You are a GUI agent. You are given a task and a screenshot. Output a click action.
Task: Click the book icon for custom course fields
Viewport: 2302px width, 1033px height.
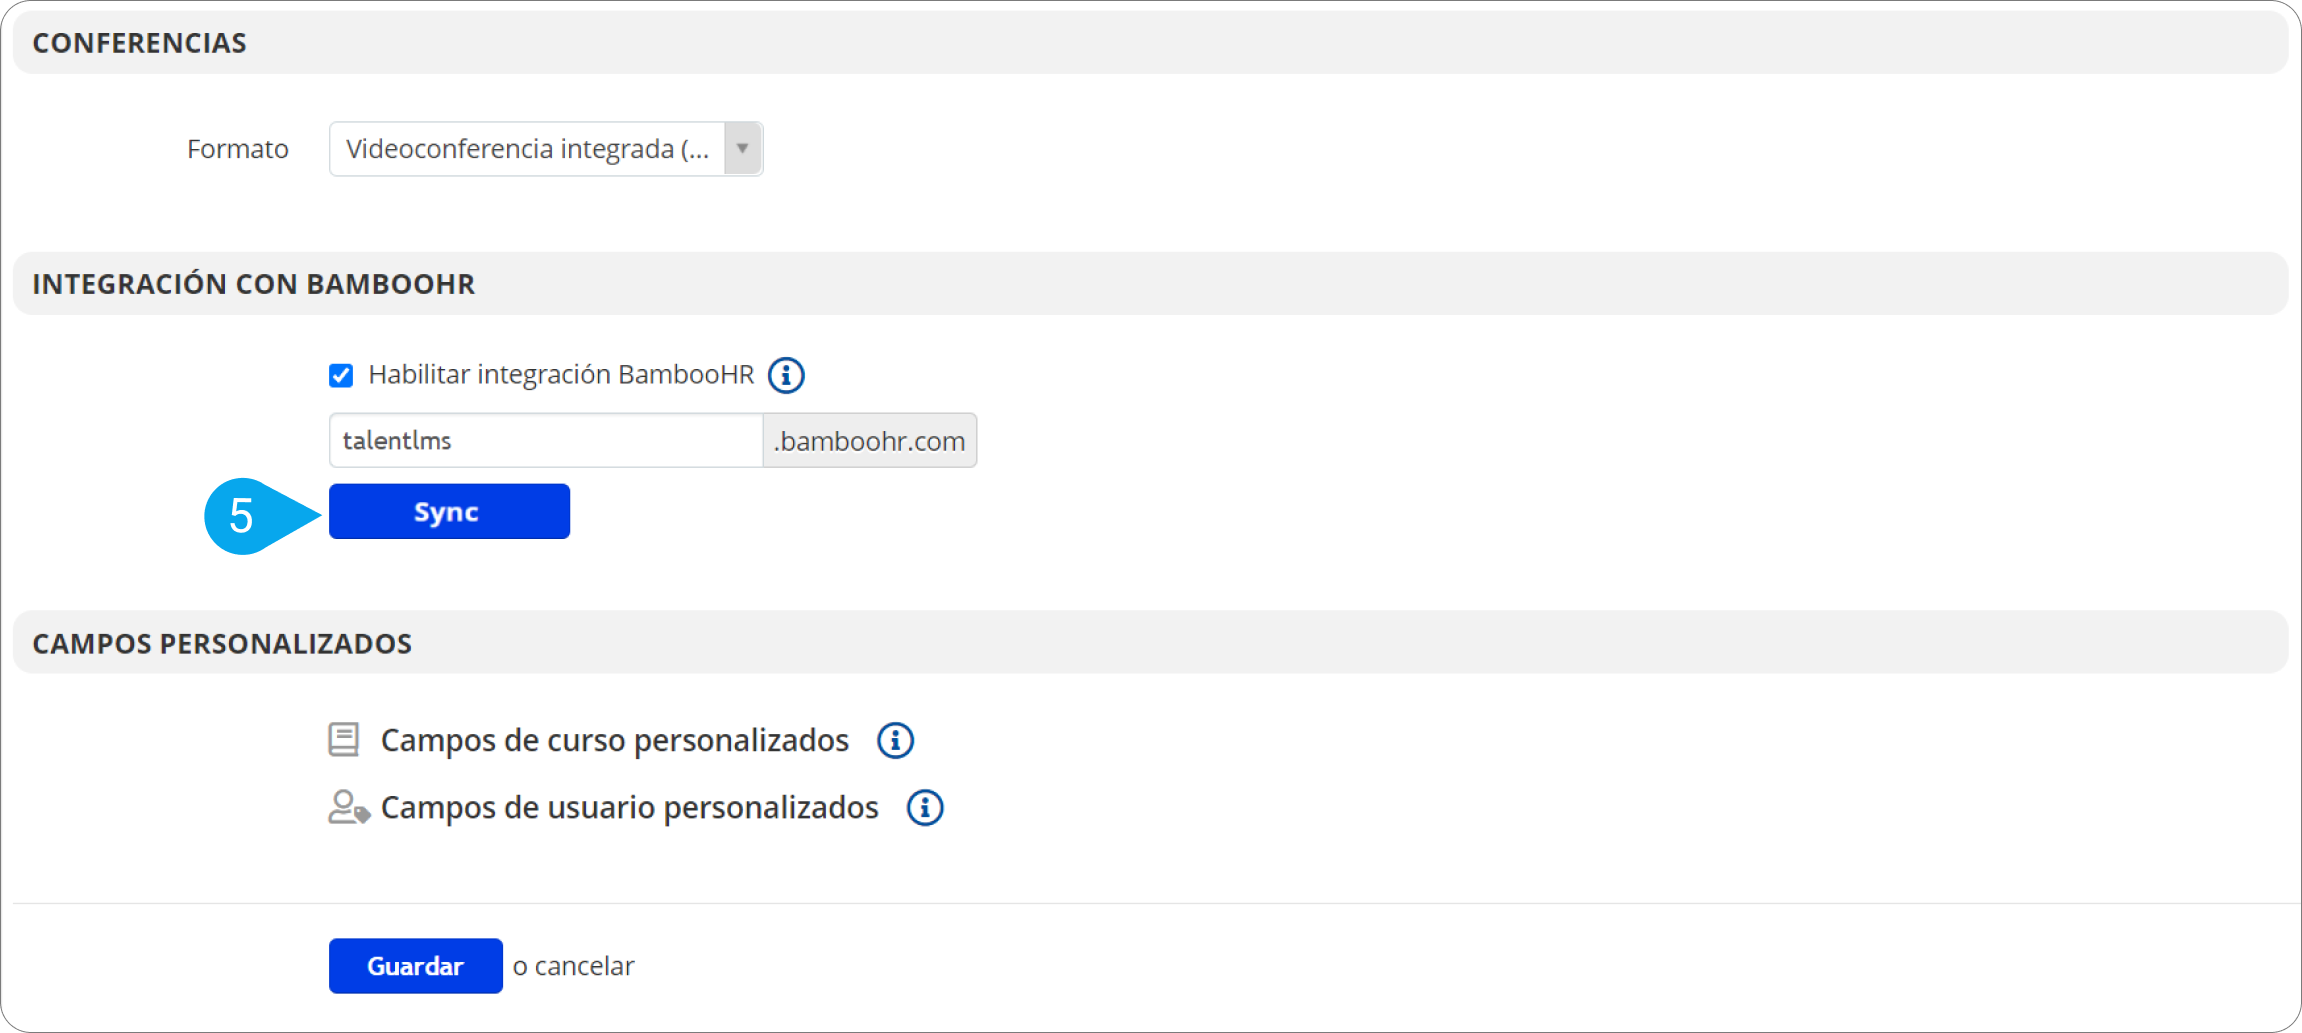coord(344,740)
